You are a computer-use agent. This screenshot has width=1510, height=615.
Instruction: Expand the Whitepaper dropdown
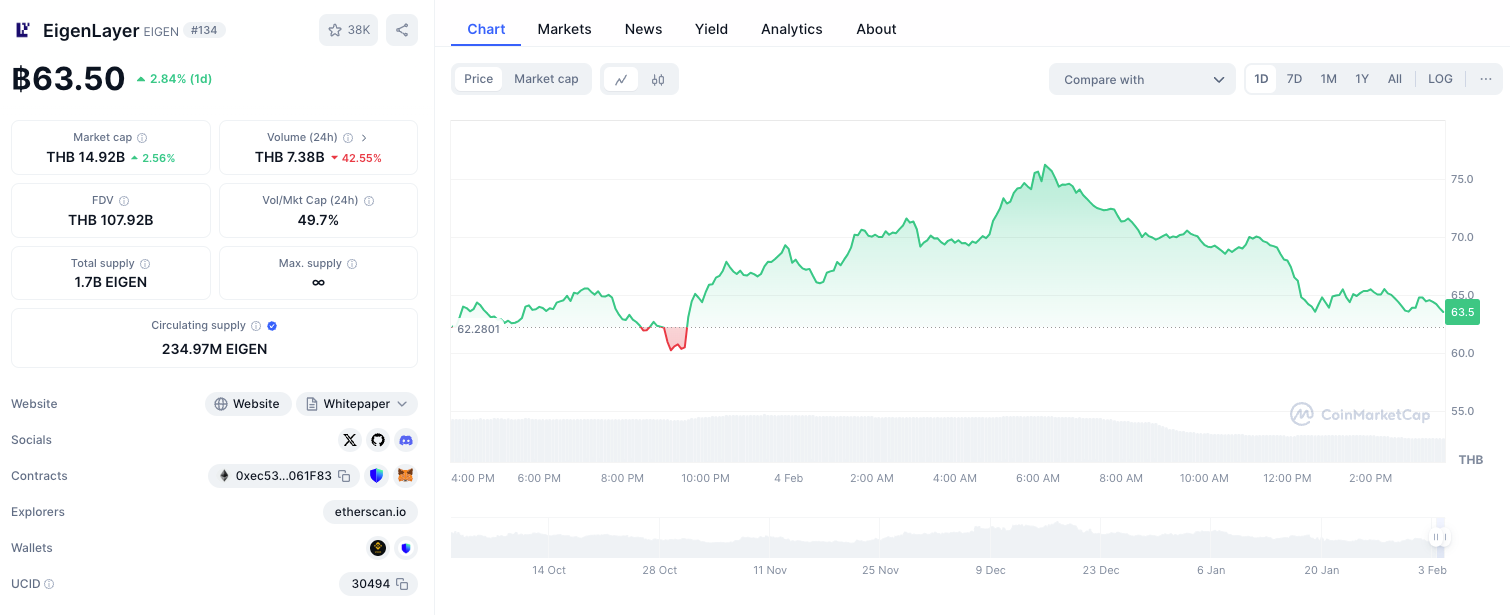[x=402, y=404]
